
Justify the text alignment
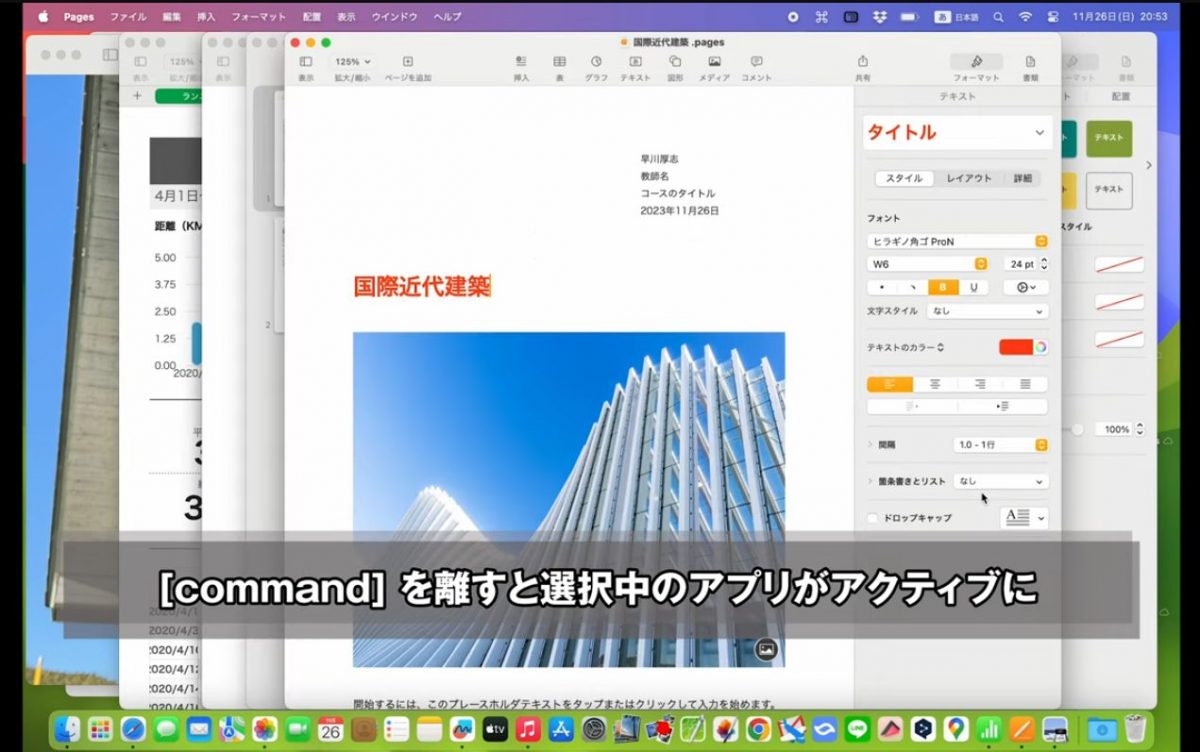tap(1025, 384)
